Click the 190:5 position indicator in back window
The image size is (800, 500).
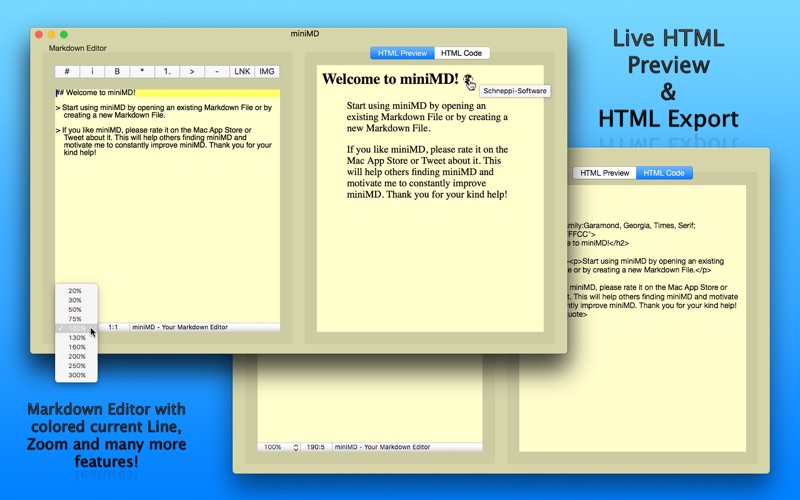(x=316, y=447)
